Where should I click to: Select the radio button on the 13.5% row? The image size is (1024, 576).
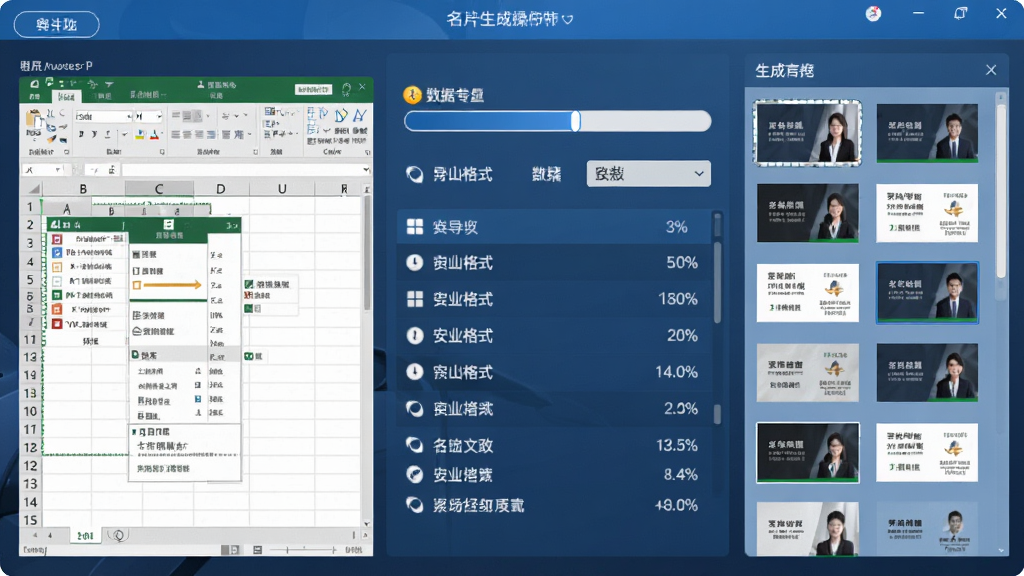click(414, 445)
